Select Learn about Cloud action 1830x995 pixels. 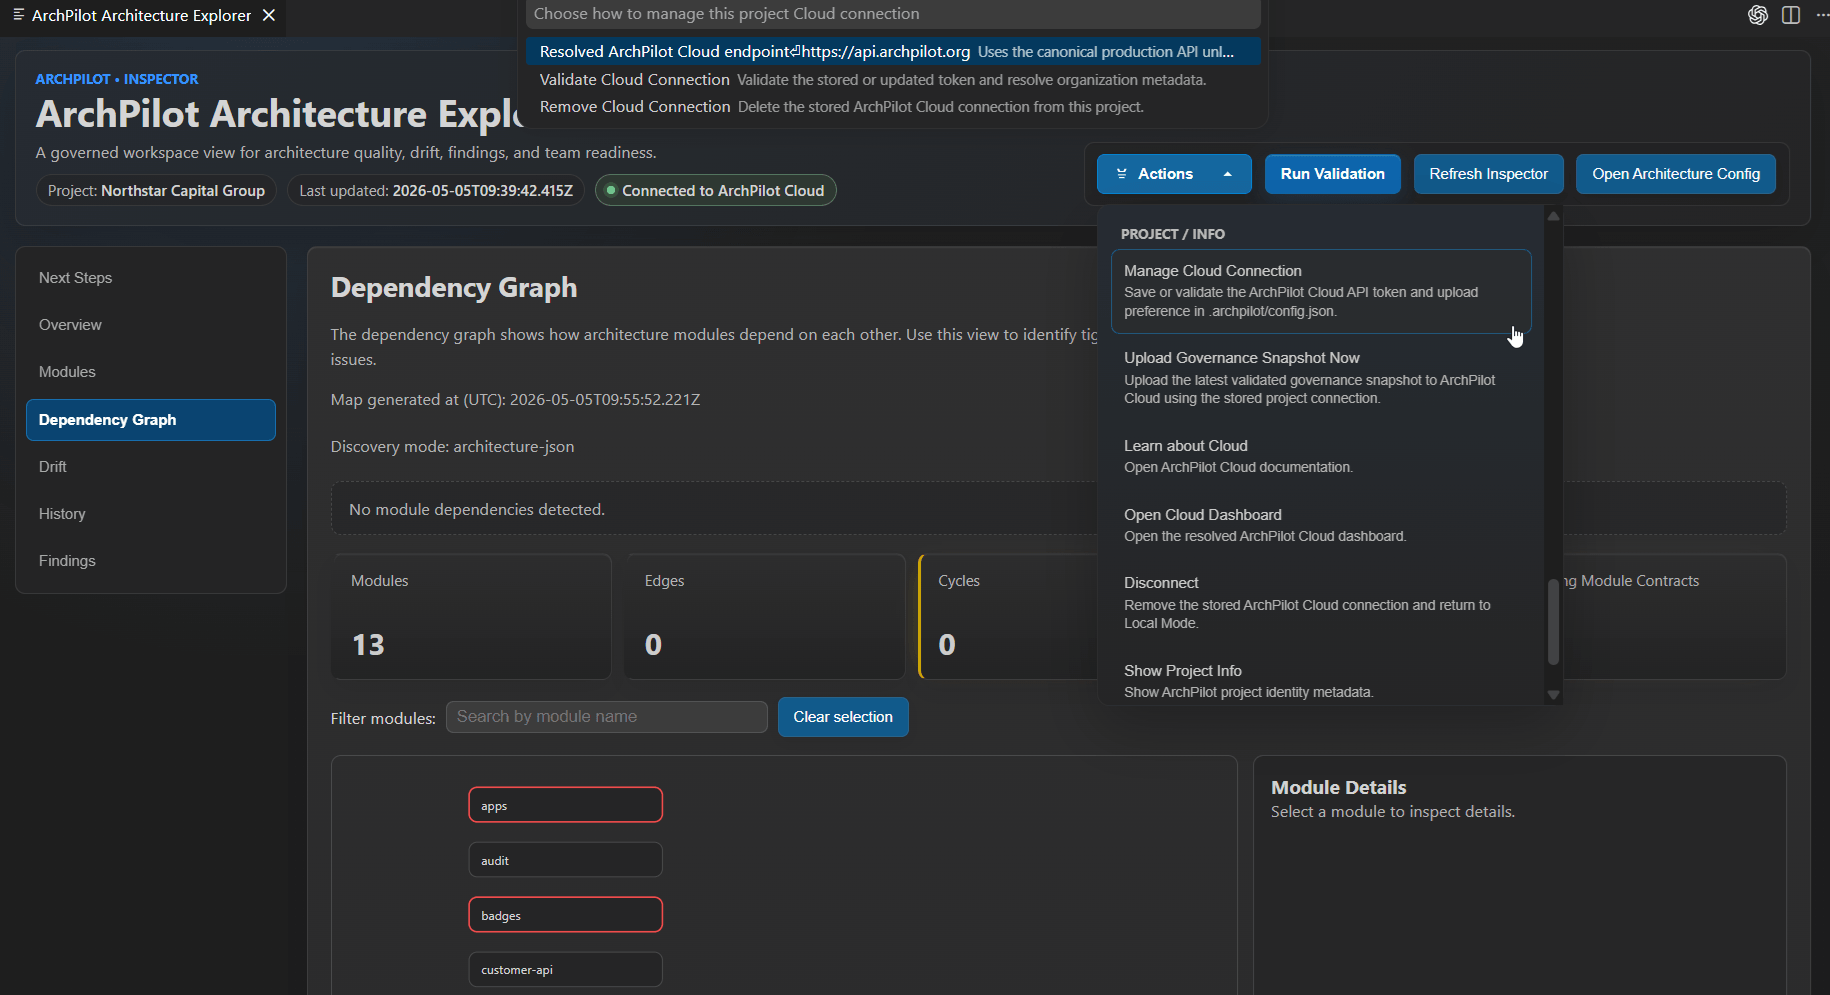pos(1320,456)
